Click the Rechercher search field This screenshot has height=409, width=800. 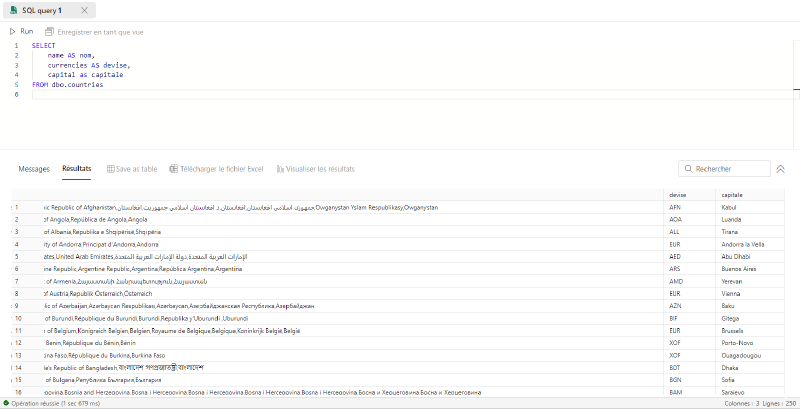(724, 169)
